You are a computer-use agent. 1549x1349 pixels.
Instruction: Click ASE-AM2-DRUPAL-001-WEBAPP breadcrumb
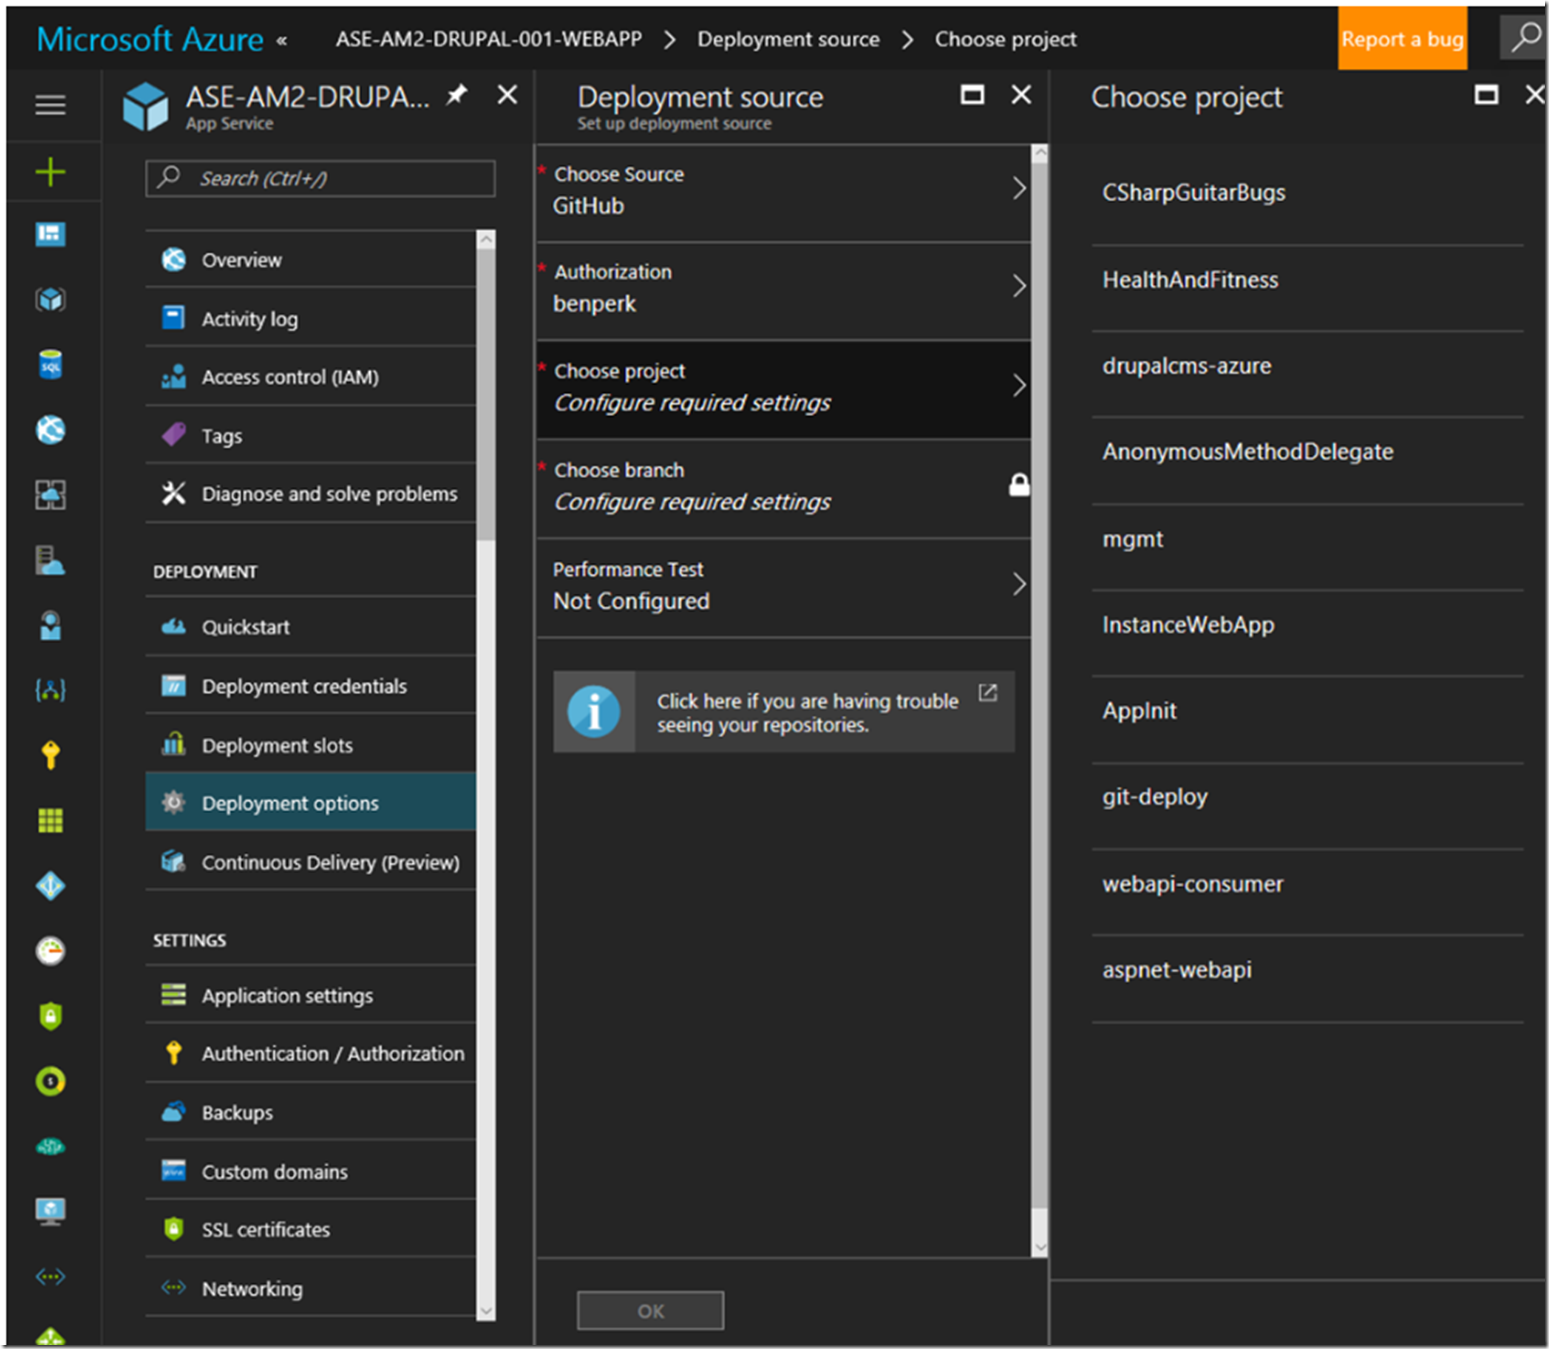[488, 39]
